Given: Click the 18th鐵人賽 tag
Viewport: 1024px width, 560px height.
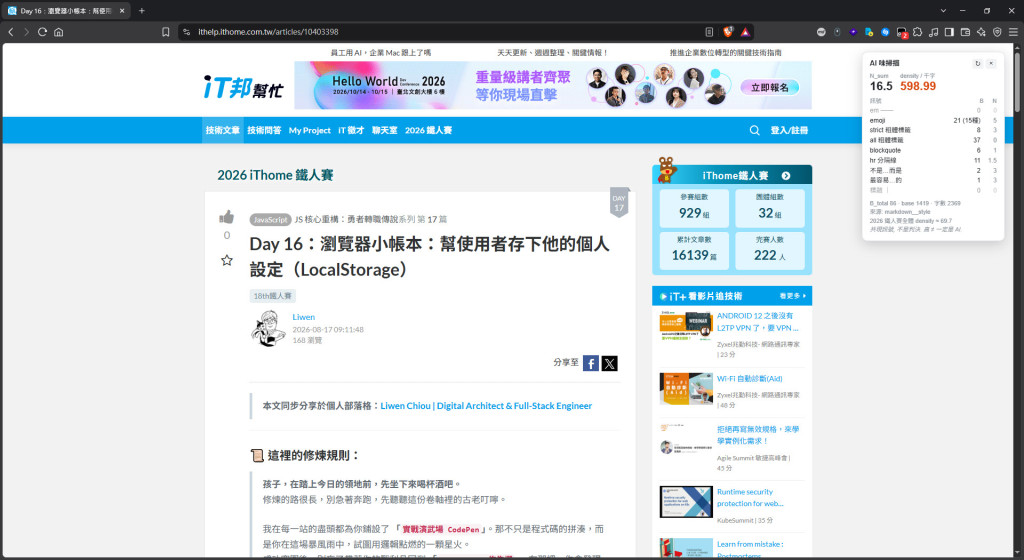Looking at the screenshot, I should pos(272,296).
